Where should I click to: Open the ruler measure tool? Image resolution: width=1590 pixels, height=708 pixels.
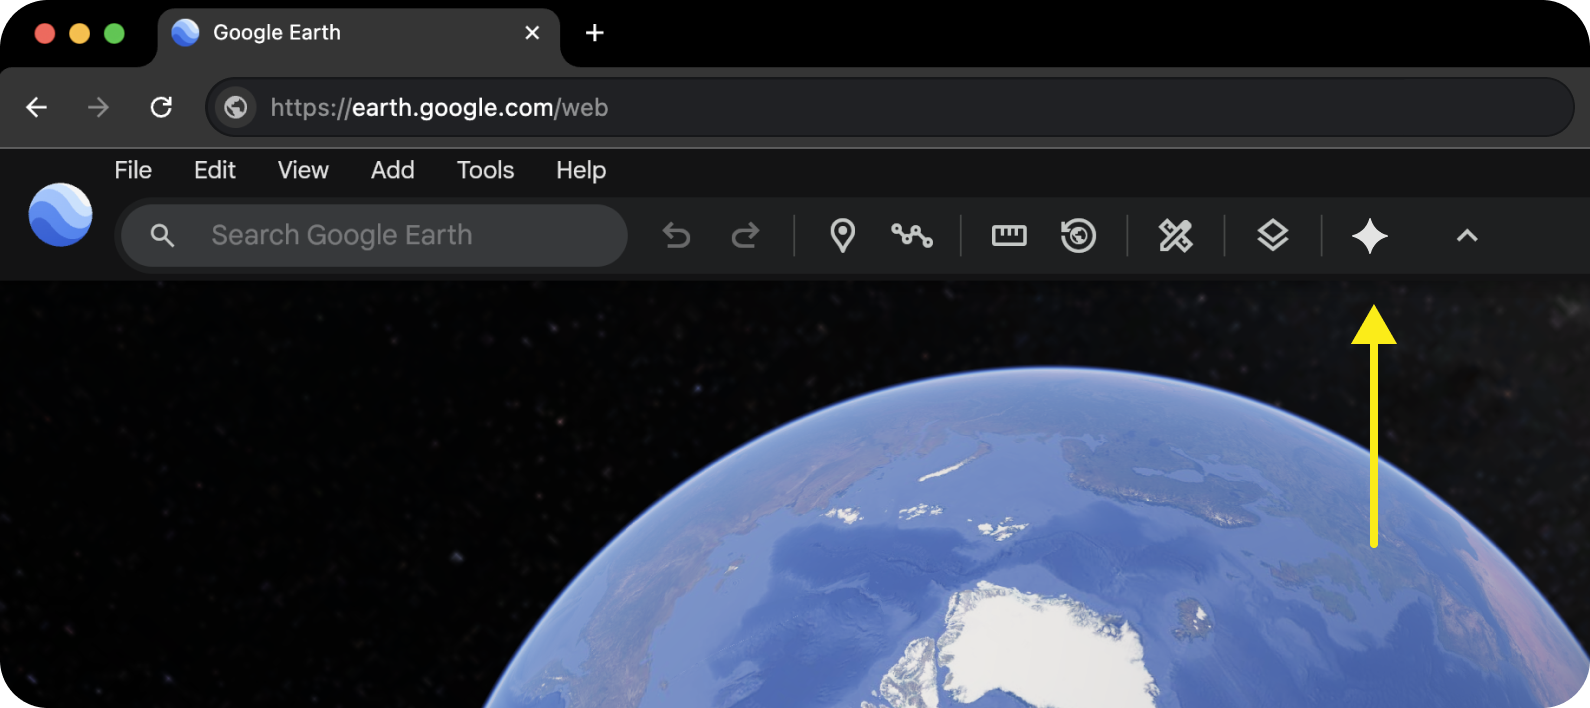point(1008,236)
